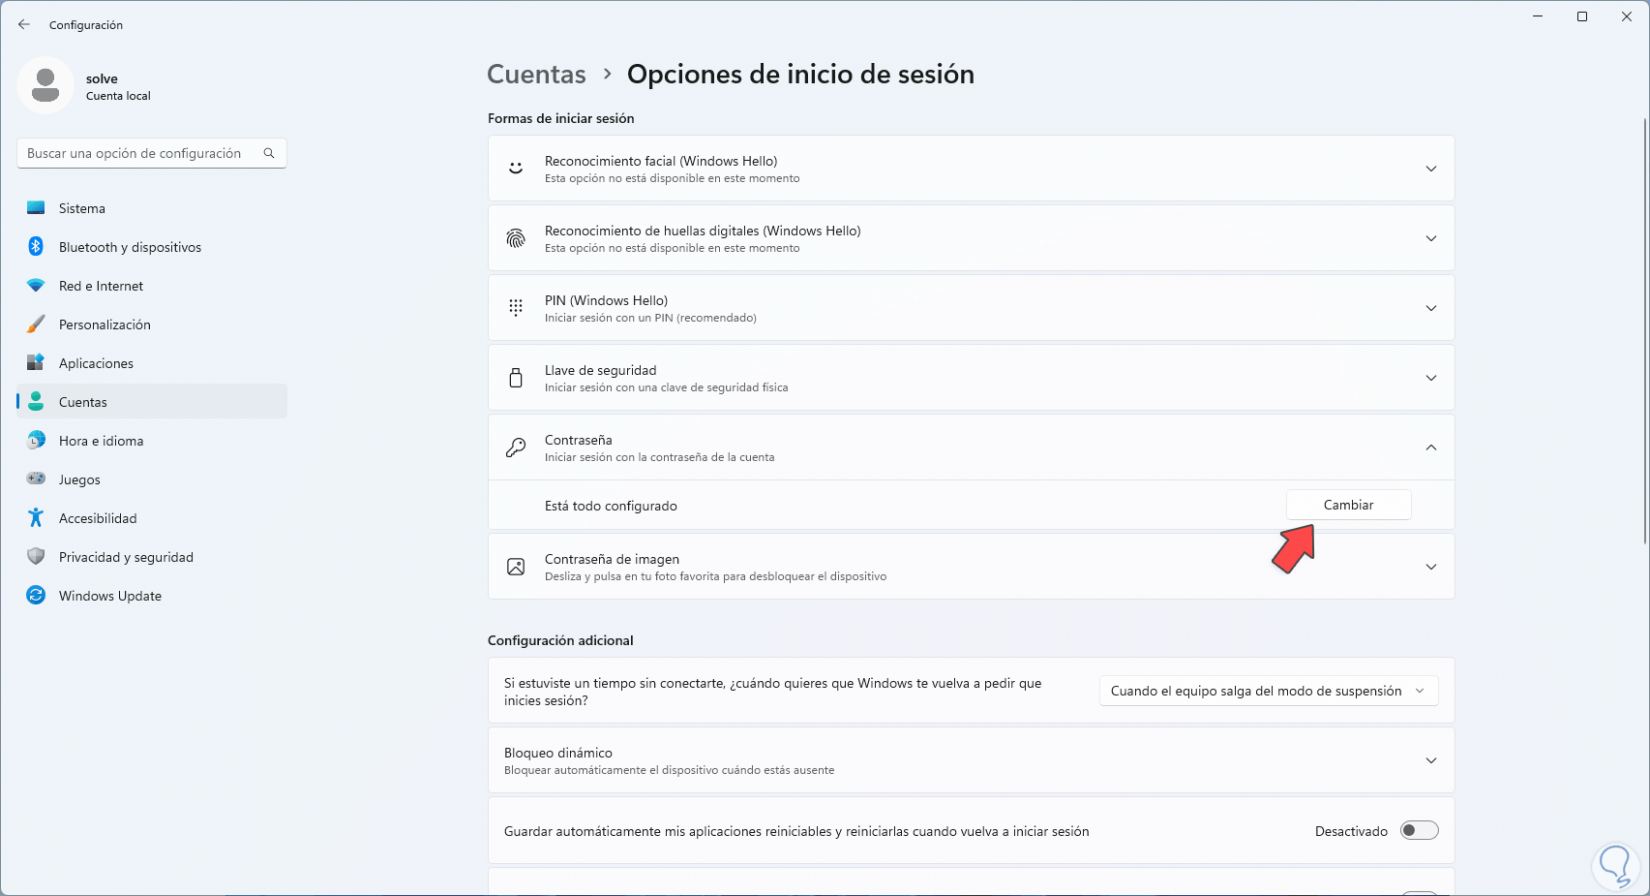Click the Hora e idioma globe clock icon
Image resolution: width=1650 pixels, height=896 pixels.
[36, 441]
